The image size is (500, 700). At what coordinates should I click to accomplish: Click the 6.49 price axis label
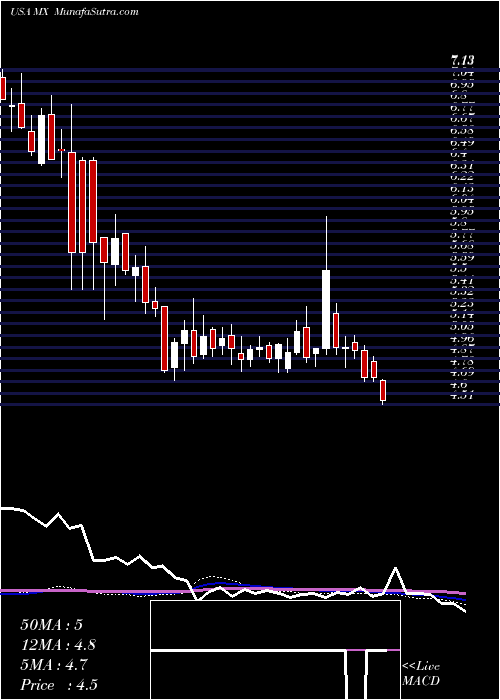click(x=462, y=143)
